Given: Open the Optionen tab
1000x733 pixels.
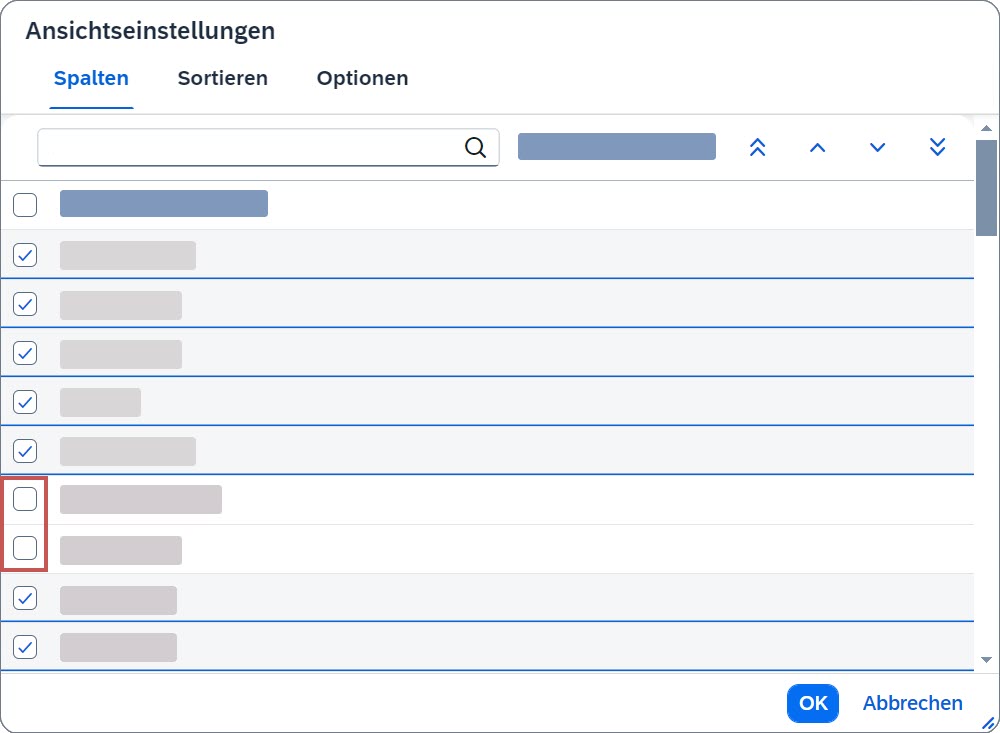Looking at the screenshot, I should pyautogui.click(x=362, y=78).
